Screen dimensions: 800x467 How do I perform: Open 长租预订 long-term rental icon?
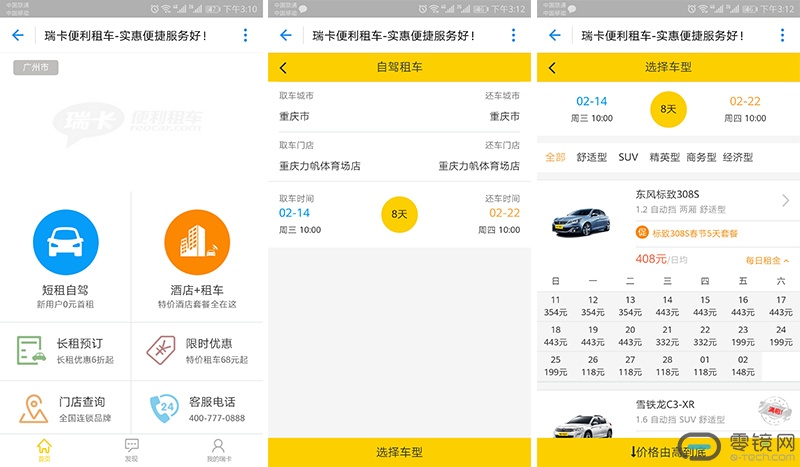[31, 350]
